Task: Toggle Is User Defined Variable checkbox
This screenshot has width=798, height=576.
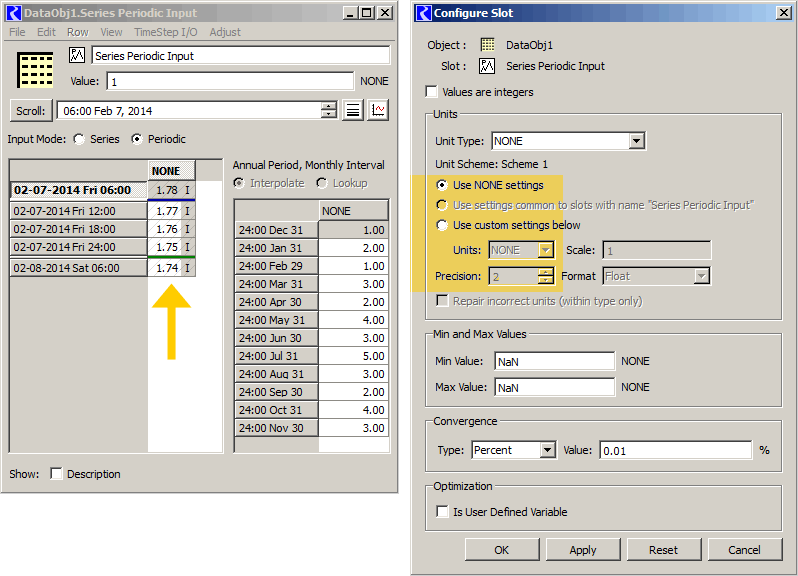Action: (x=442, y=511)
